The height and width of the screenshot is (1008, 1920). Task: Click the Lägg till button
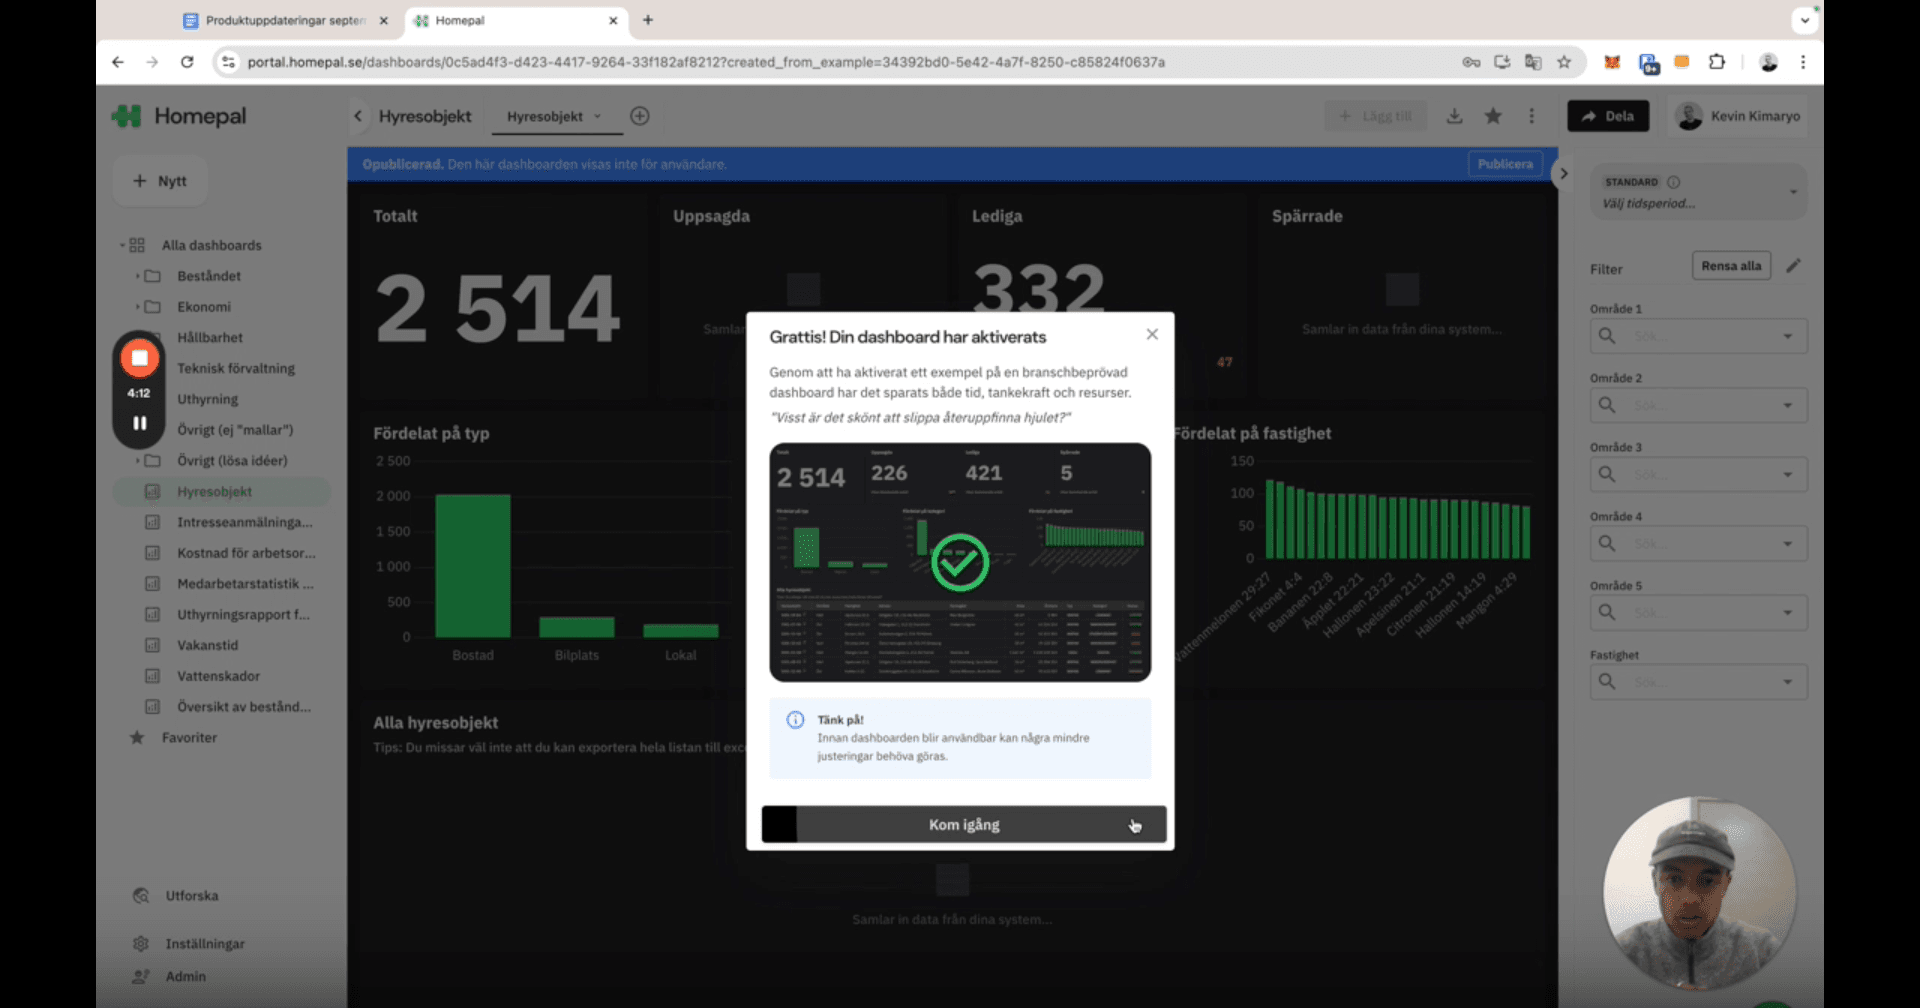[x=1376, y=116]
